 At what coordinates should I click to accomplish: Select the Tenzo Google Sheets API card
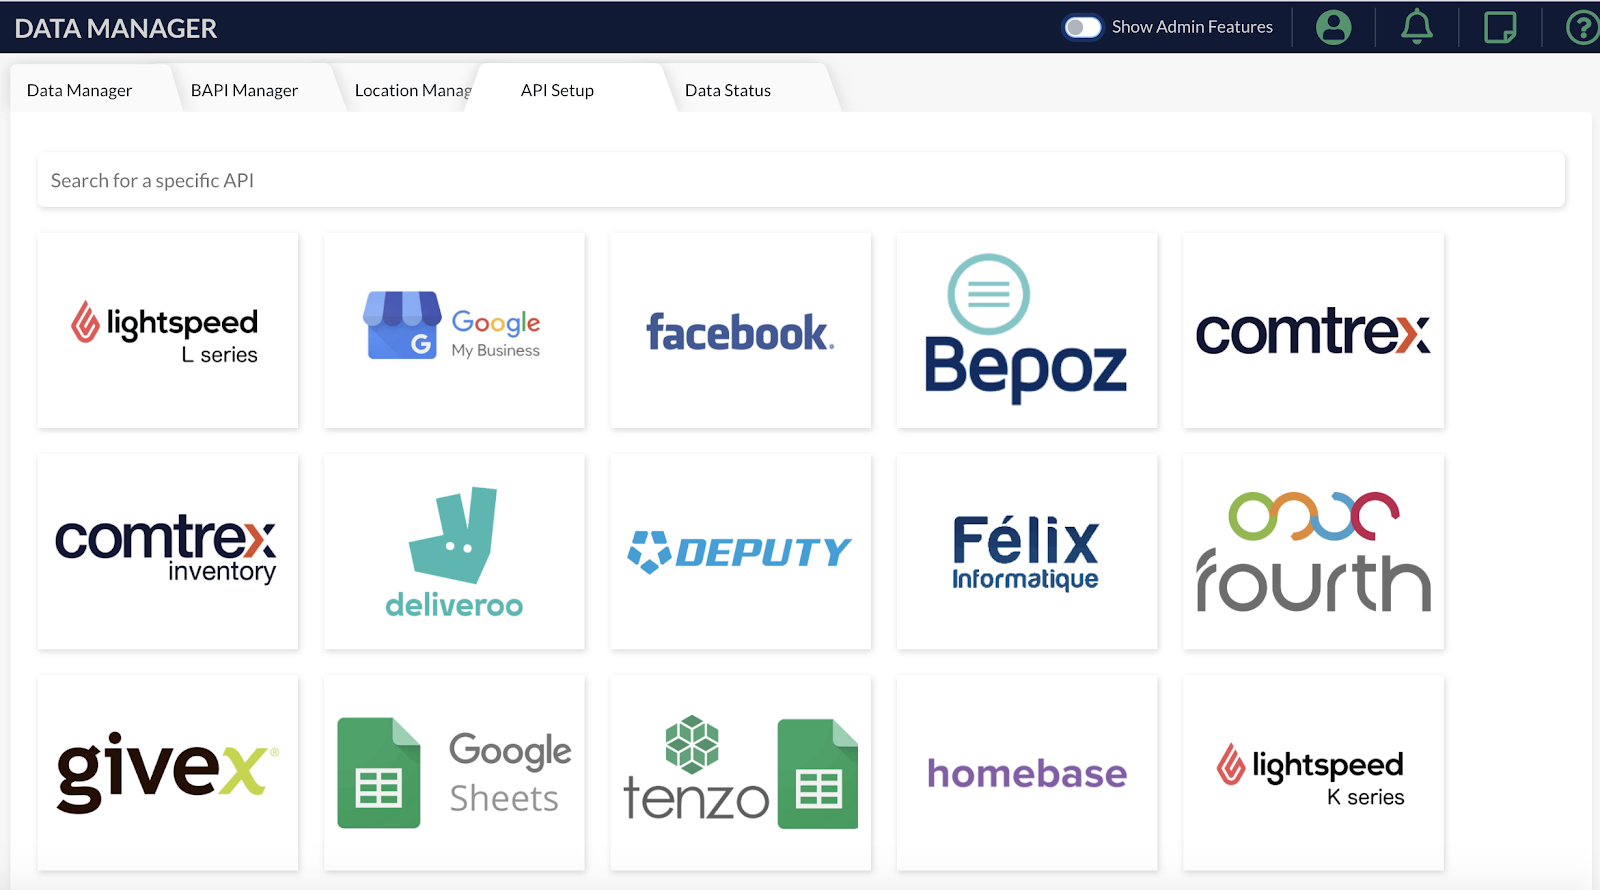pyautogui.click(x=741, y=773)
